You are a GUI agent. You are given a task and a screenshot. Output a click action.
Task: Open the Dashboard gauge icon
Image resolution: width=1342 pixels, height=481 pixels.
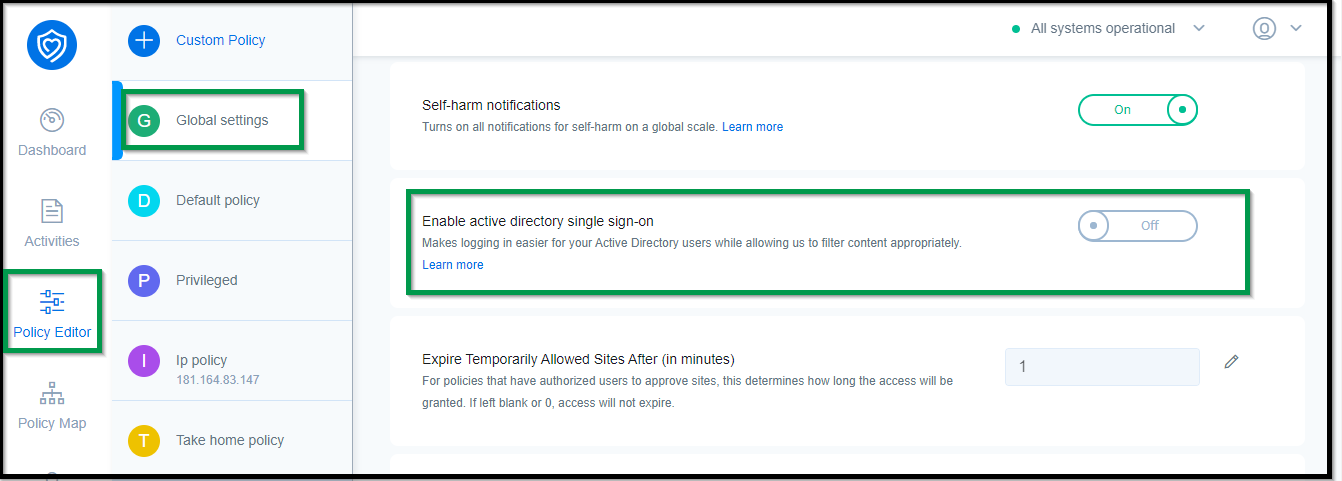(52, 121)
